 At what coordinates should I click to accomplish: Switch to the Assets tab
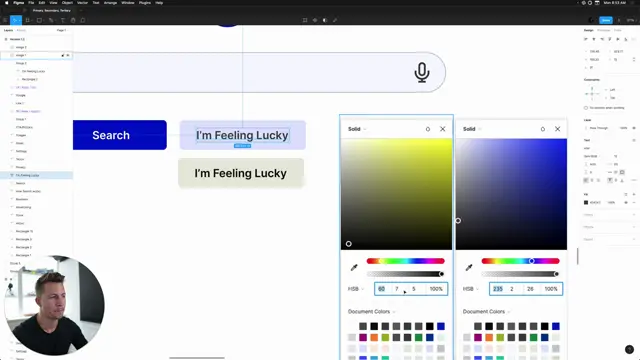tap(21, 30)
